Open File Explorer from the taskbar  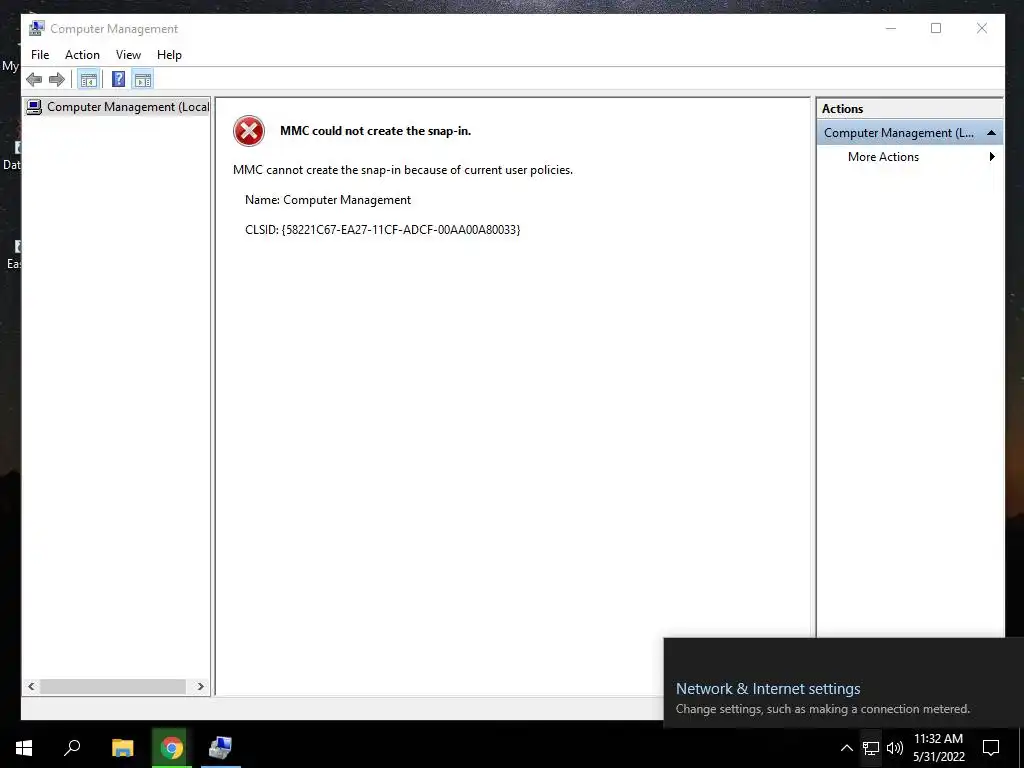(x=122, y=748)
